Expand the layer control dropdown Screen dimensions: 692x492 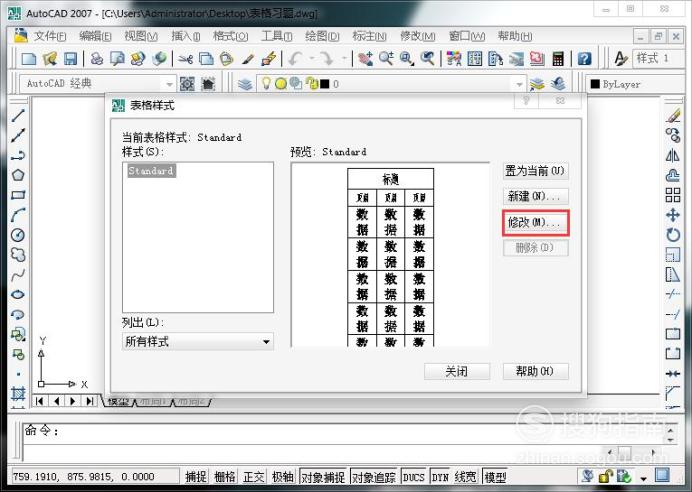click(x=519, y=84)
